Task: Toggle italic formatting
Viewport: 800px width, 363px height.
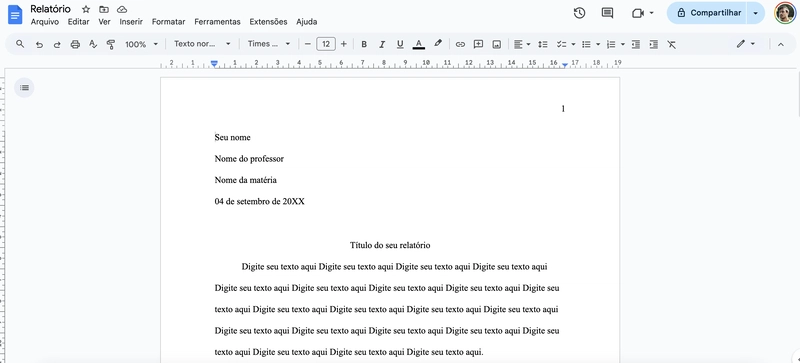Action: [x=382, y=44]
